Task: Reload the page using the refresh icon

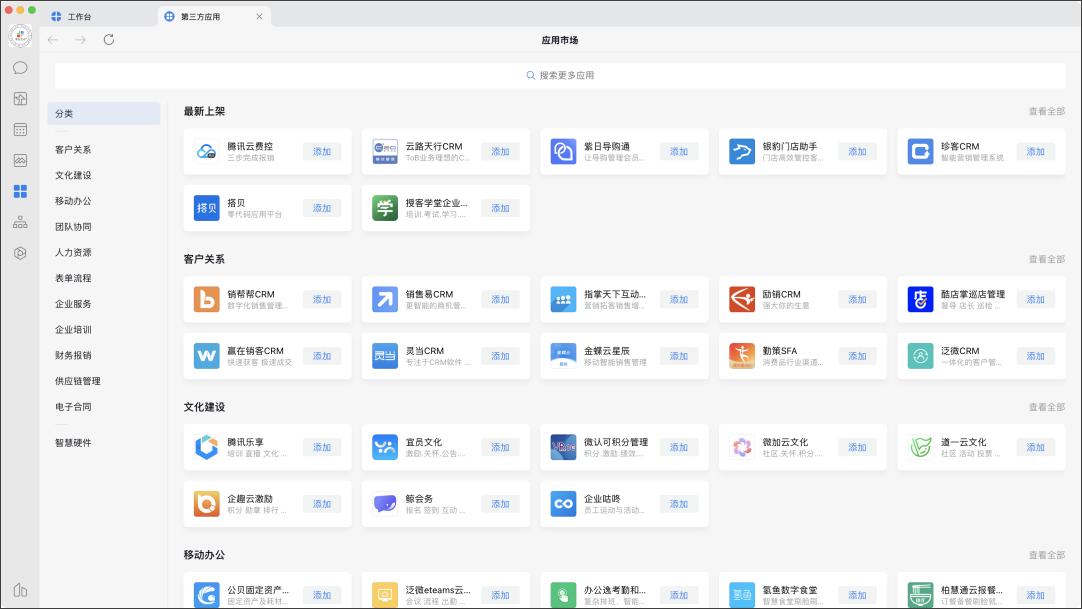Action: tap(109, 40)
